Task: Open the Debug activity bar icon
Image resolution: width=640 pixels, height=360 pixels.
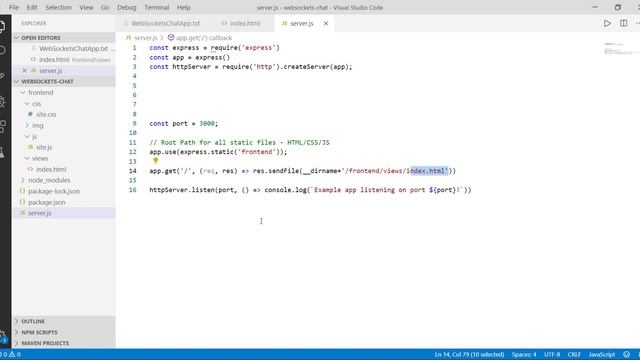Action: 2,101
